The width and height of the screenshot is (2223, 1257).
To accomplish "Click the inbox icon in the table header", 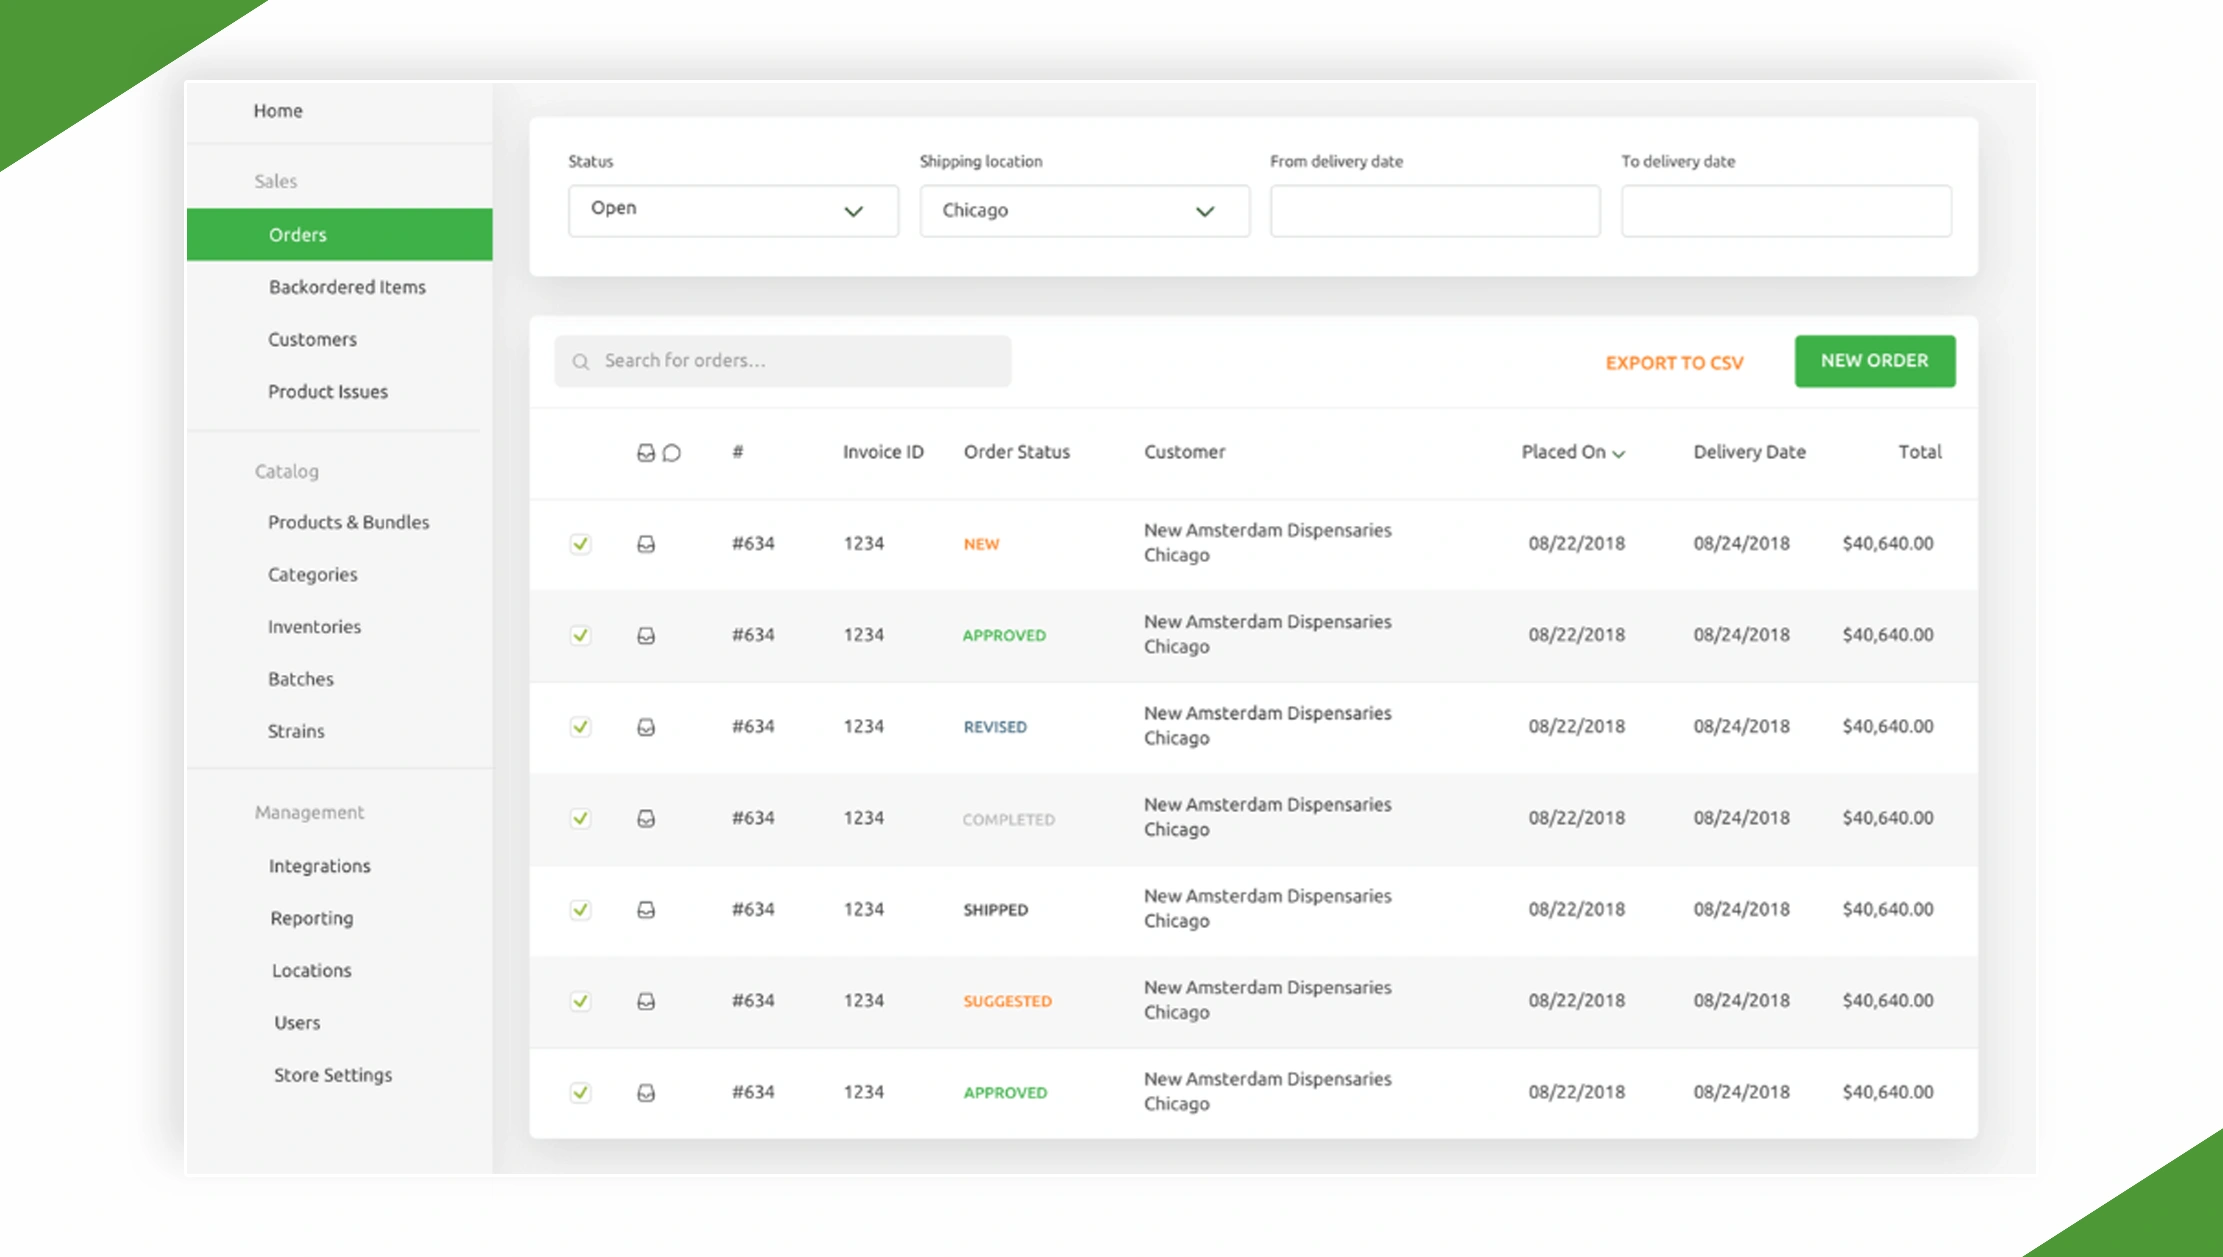I will point(646,453).
